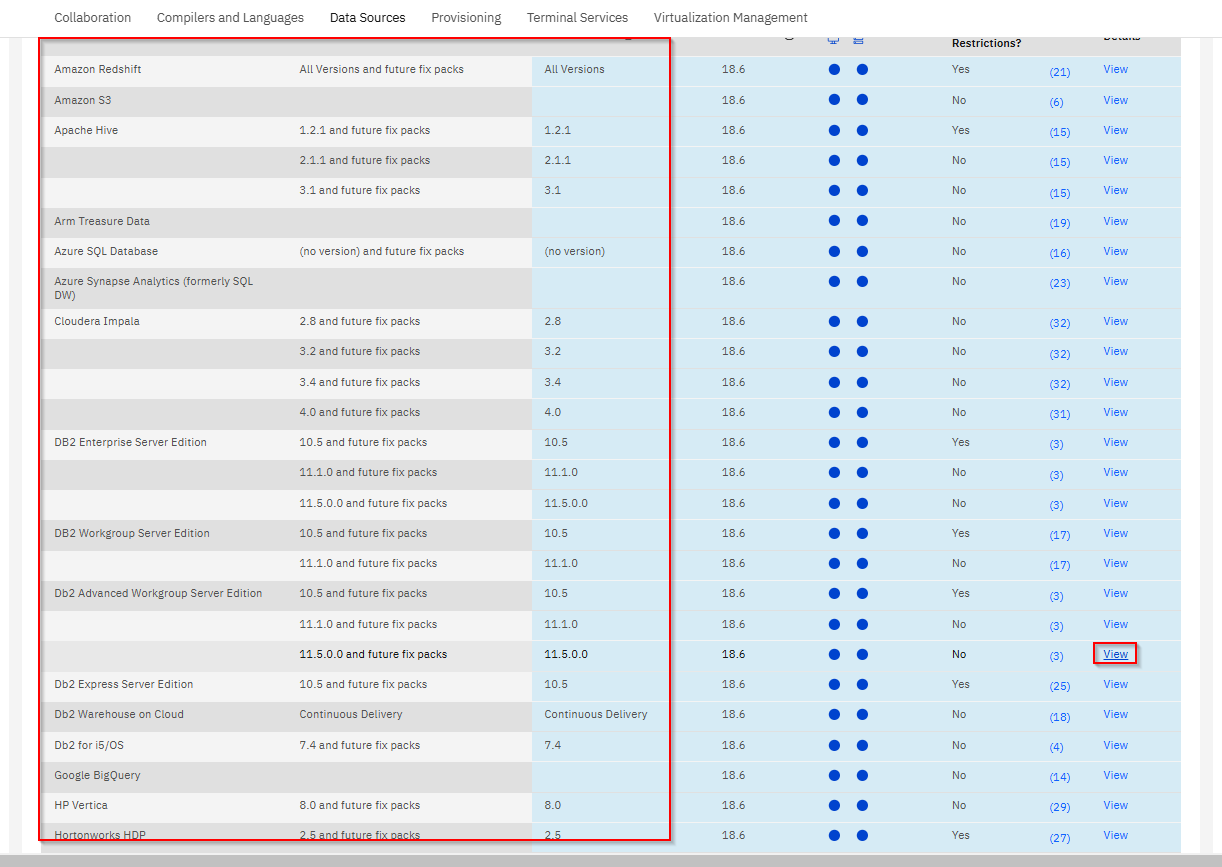Open (32) count in Cloudera Impala 3.2 row
Viewport: 1222px width, 867px height.
pyautogui.click(x=1060, y=354)
